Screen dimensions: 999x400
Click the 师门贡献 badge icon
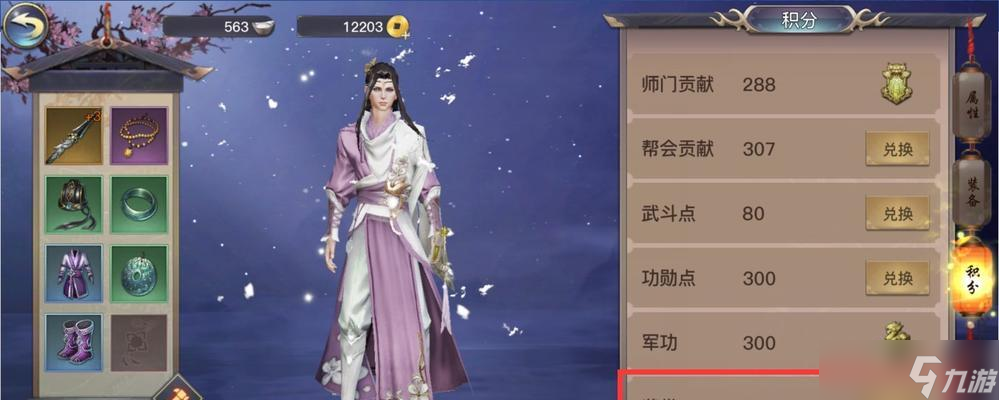[897, 85]
